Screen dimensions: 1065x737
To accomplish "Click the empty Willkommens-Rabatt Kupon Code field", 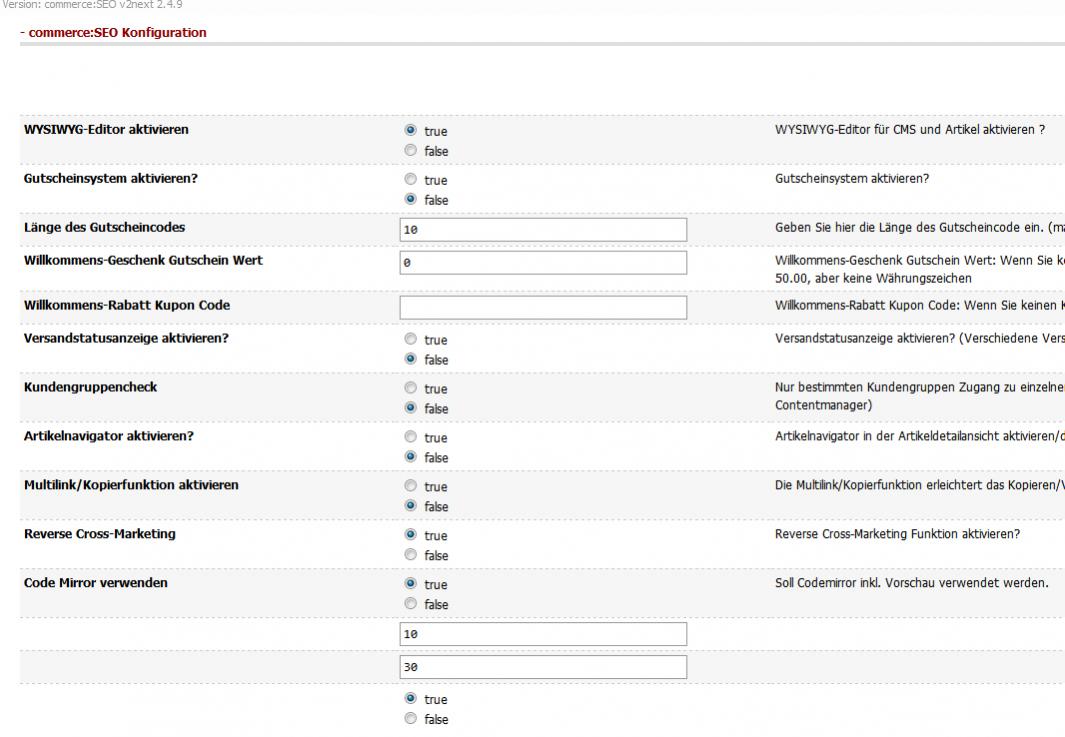I will 543,307.
